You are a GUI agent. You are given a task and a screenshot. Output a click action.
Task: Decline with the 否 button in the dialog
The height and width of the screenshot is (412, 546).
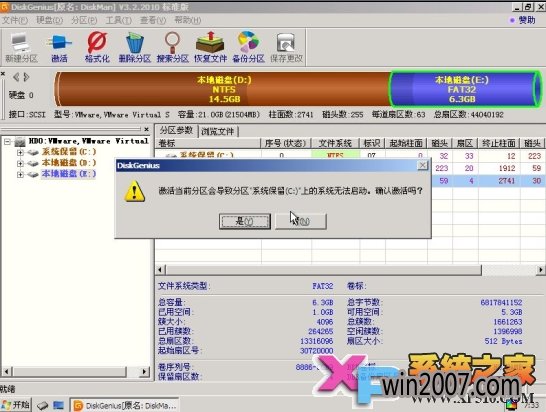pyautogui.click(x=301, y=221)
